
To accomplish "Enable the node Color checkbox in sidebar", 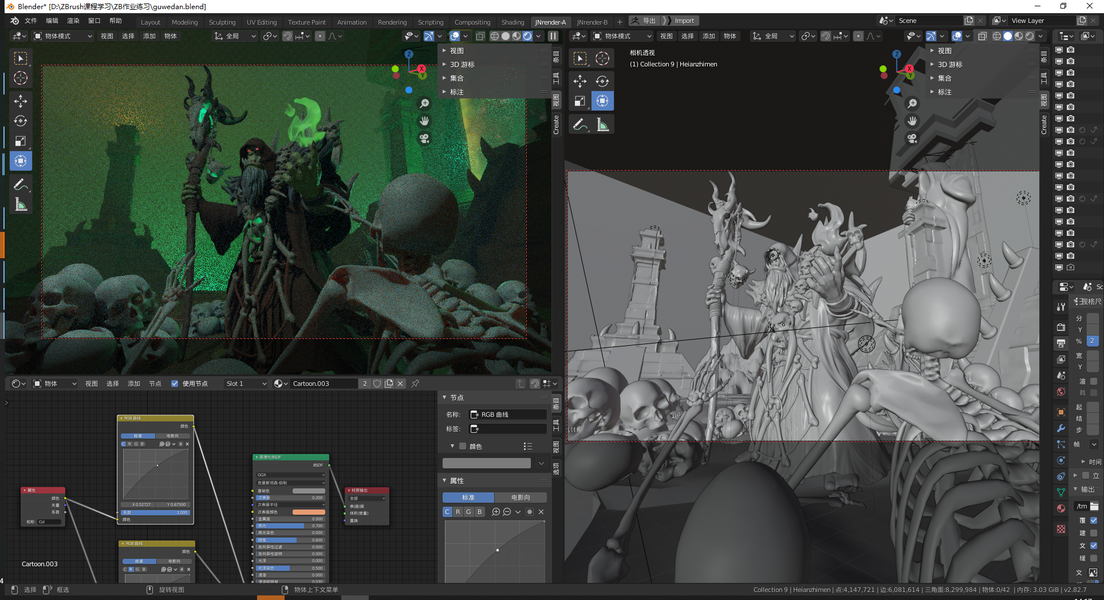I will (463, 446).
